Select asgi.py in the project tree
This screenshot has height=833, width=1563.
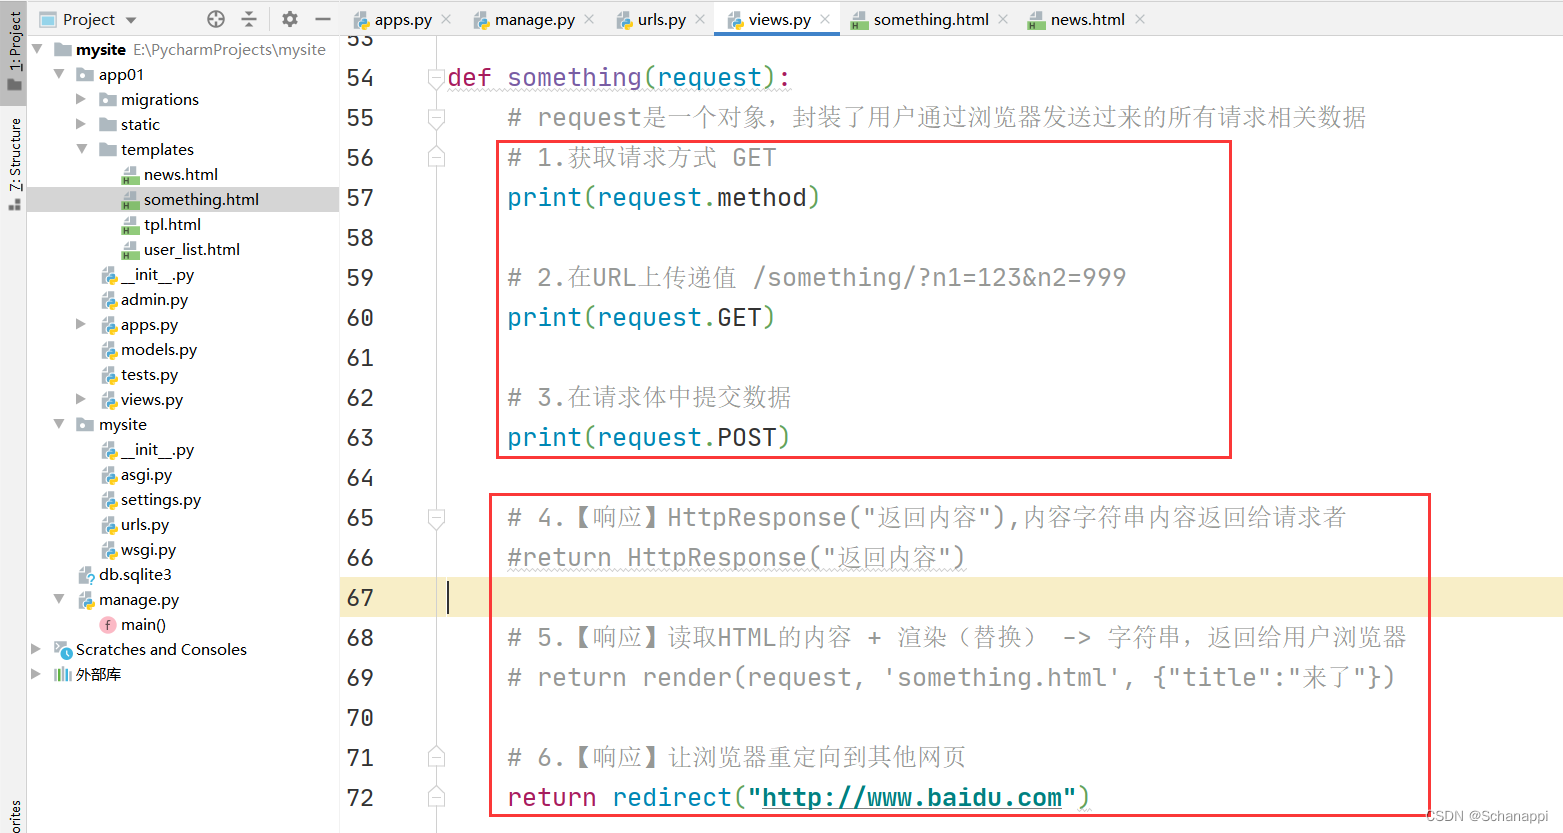146,474
